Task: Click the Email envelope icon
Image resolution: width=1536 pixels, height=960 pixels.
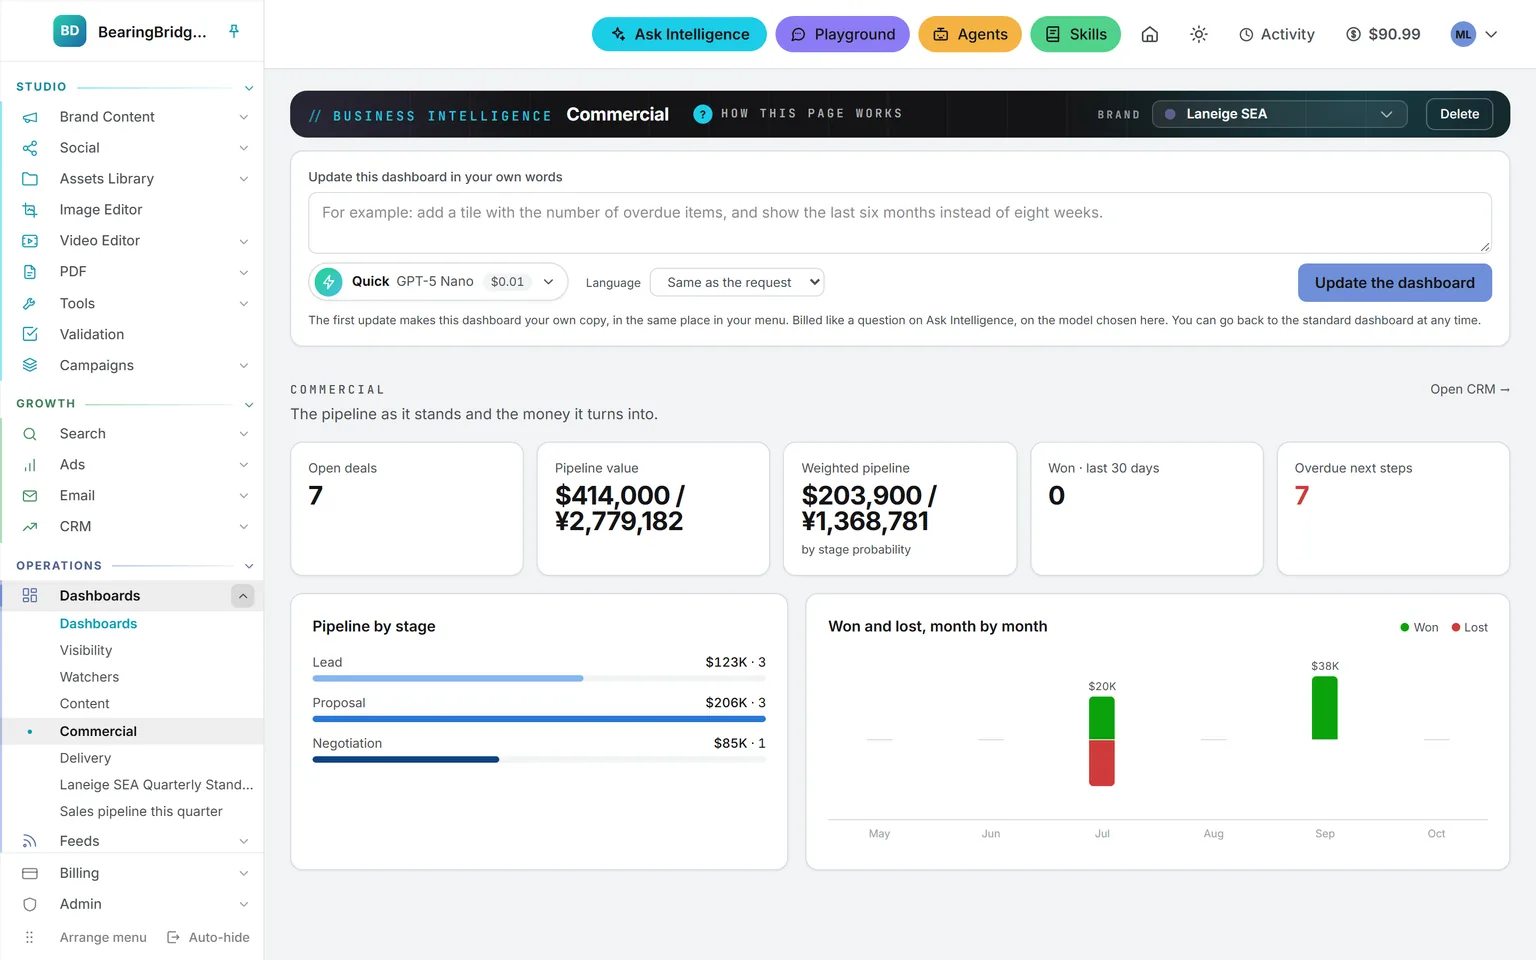Action: pyautogui.click(x=30, y=496)
